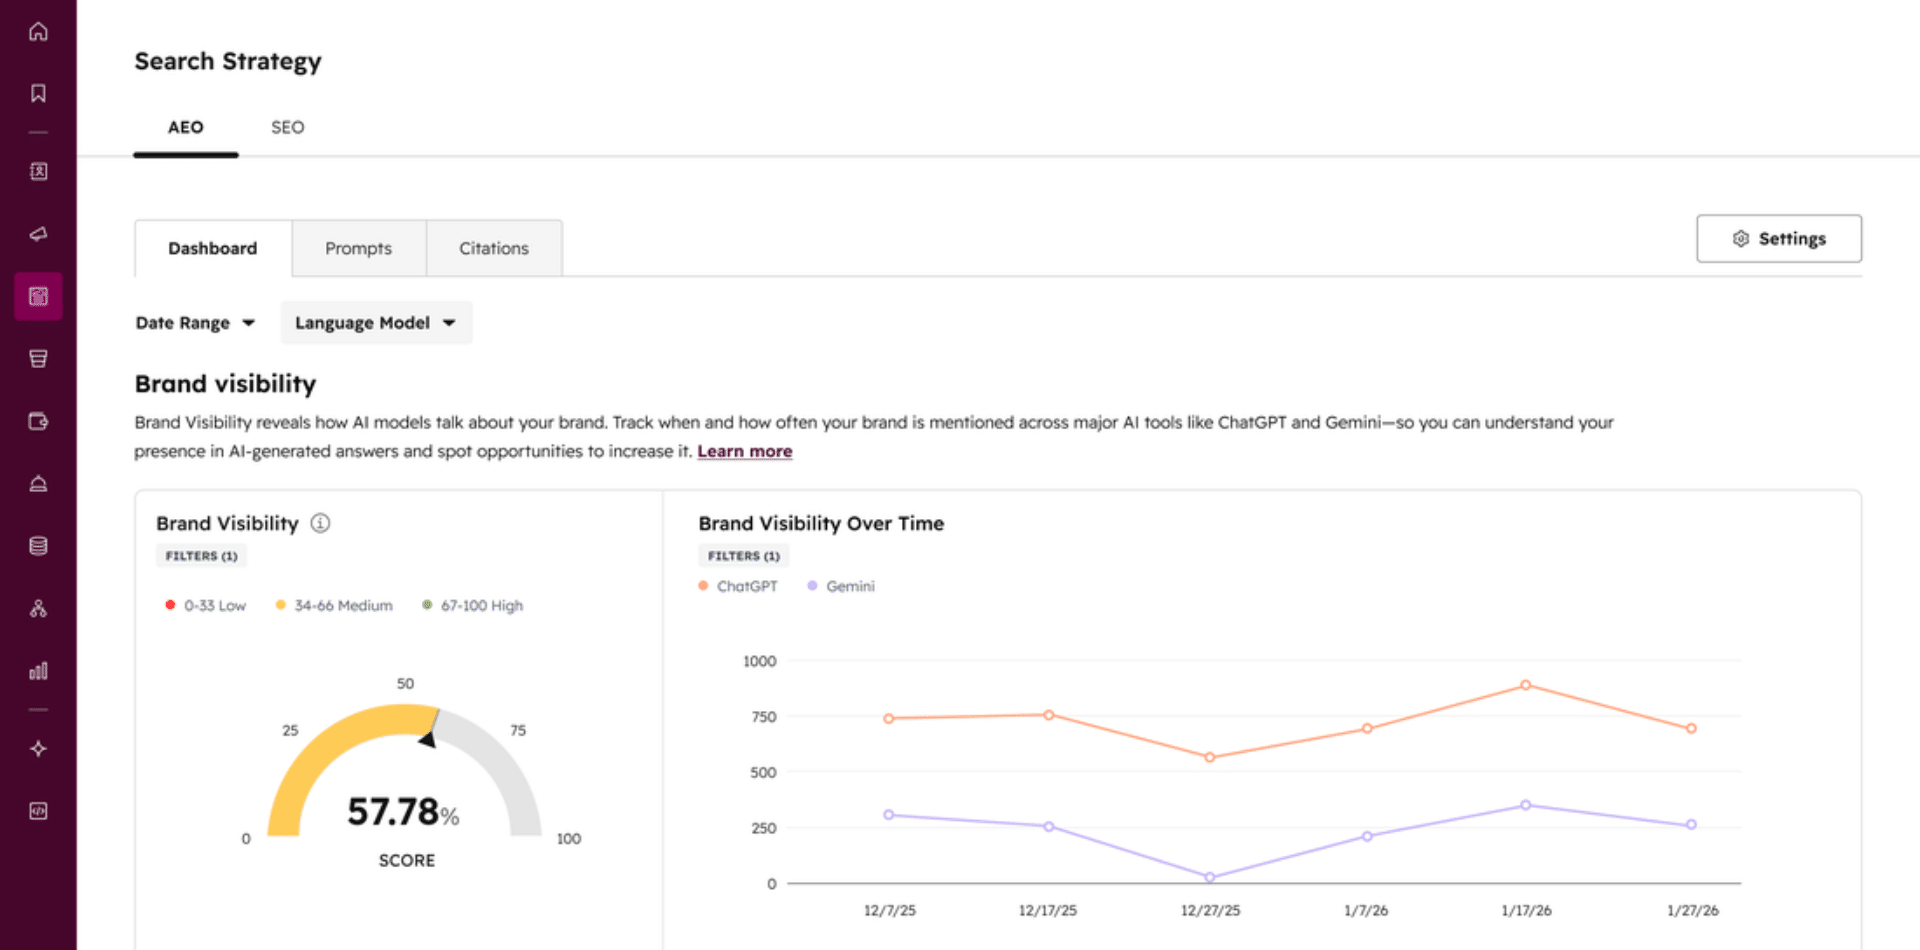
Task: Click the yellow Medium range dot
Action: tap(279, 605)
